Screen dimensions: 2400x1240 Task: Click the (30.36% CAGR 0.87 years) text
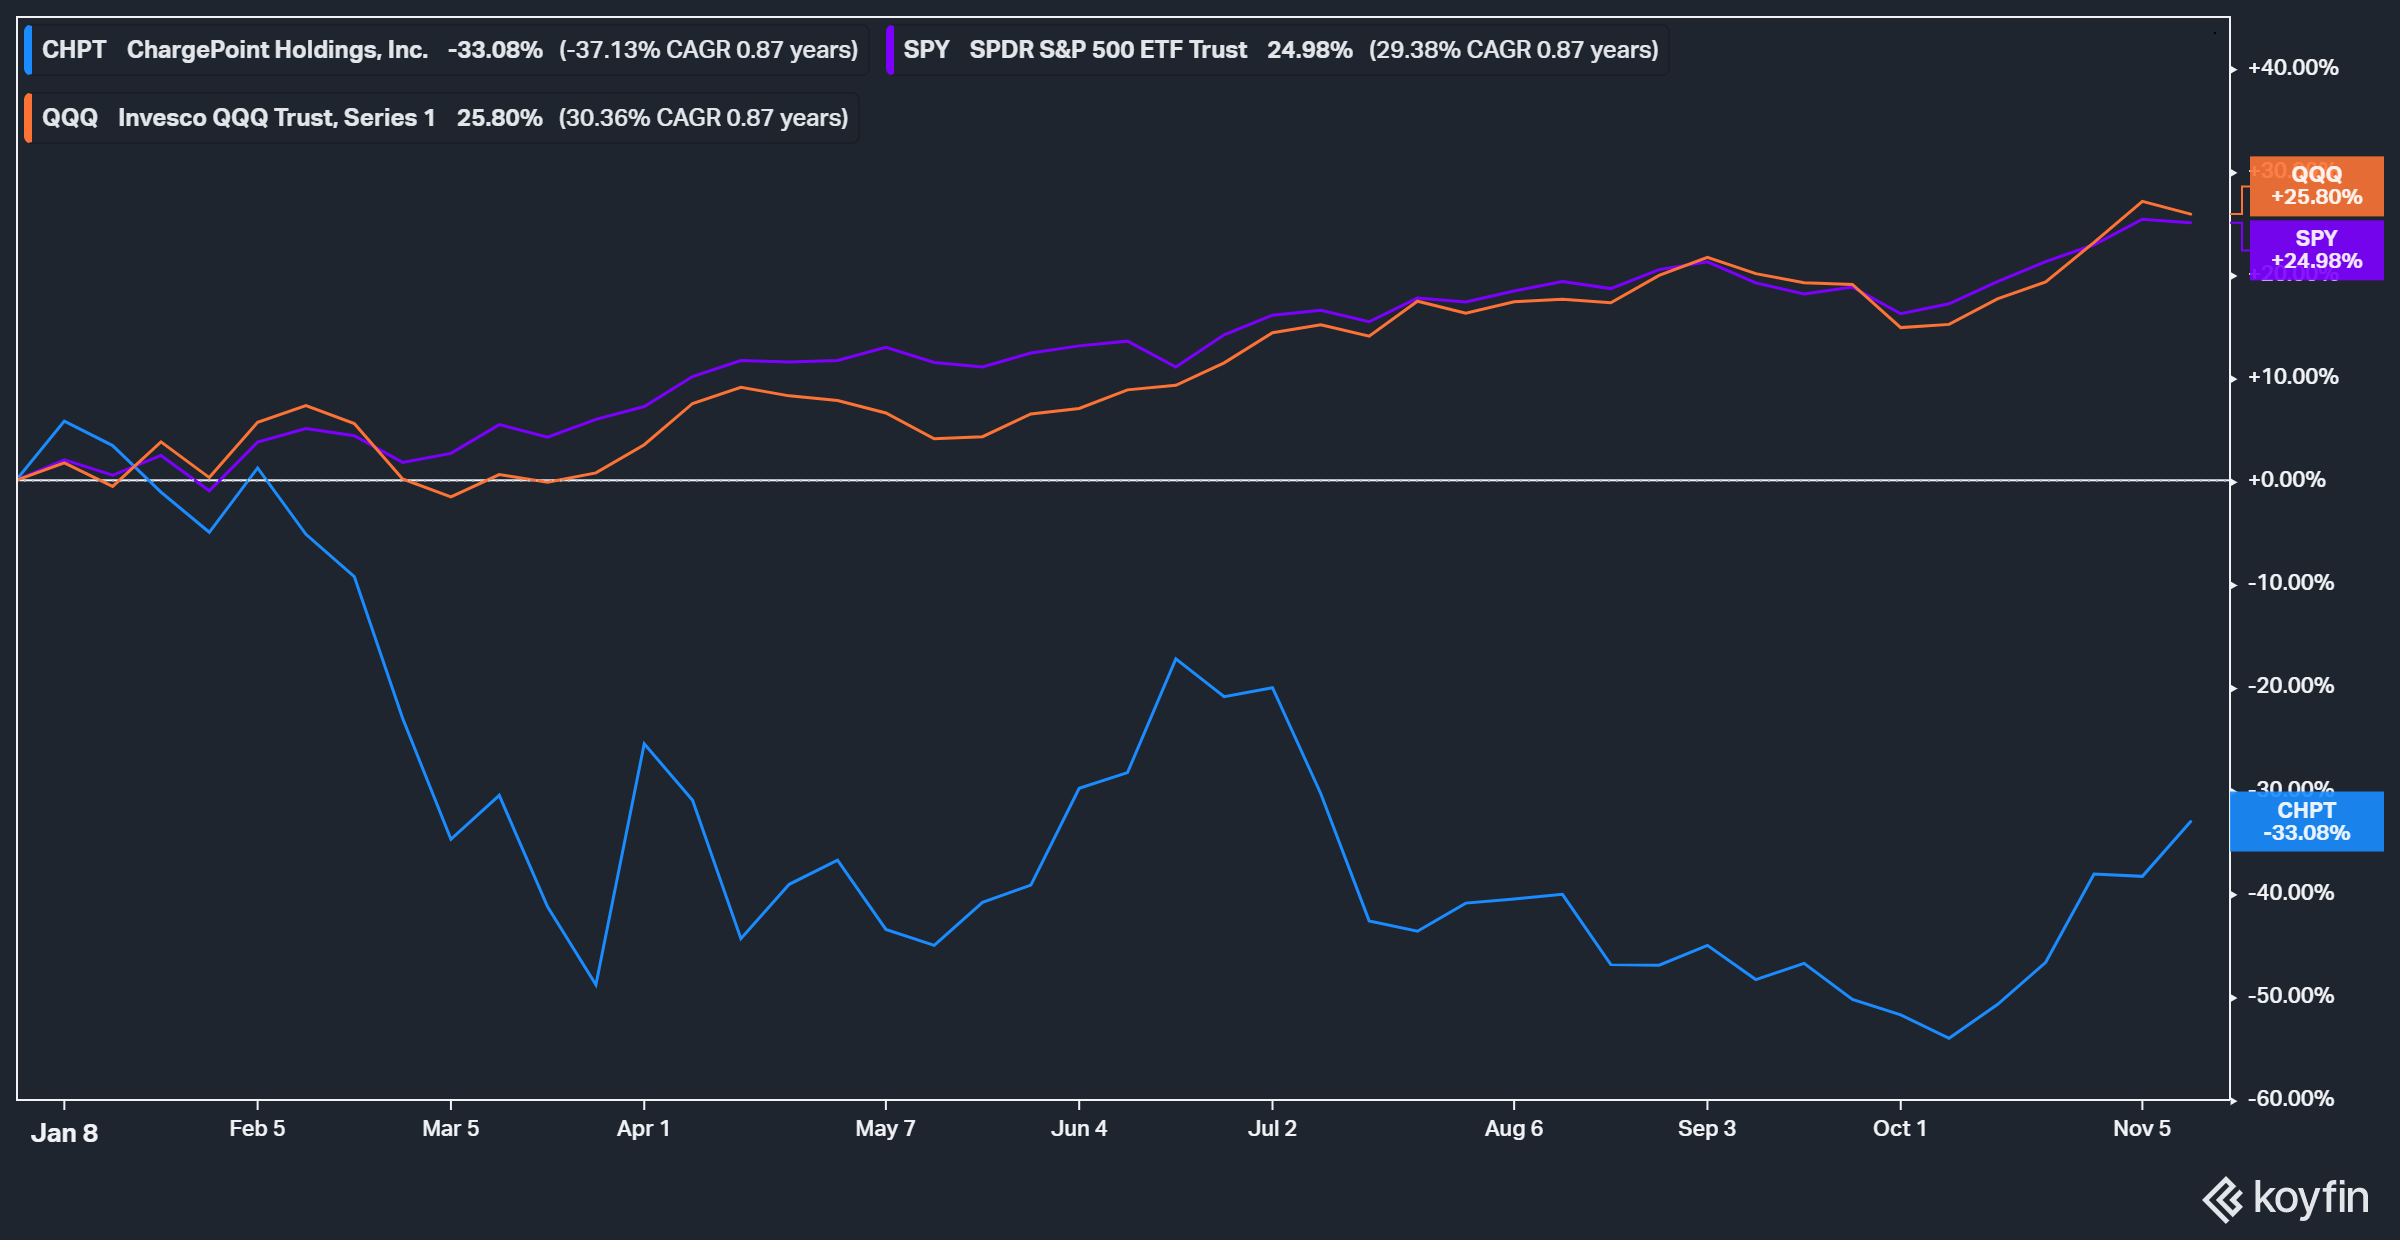[x=704, y=118]
